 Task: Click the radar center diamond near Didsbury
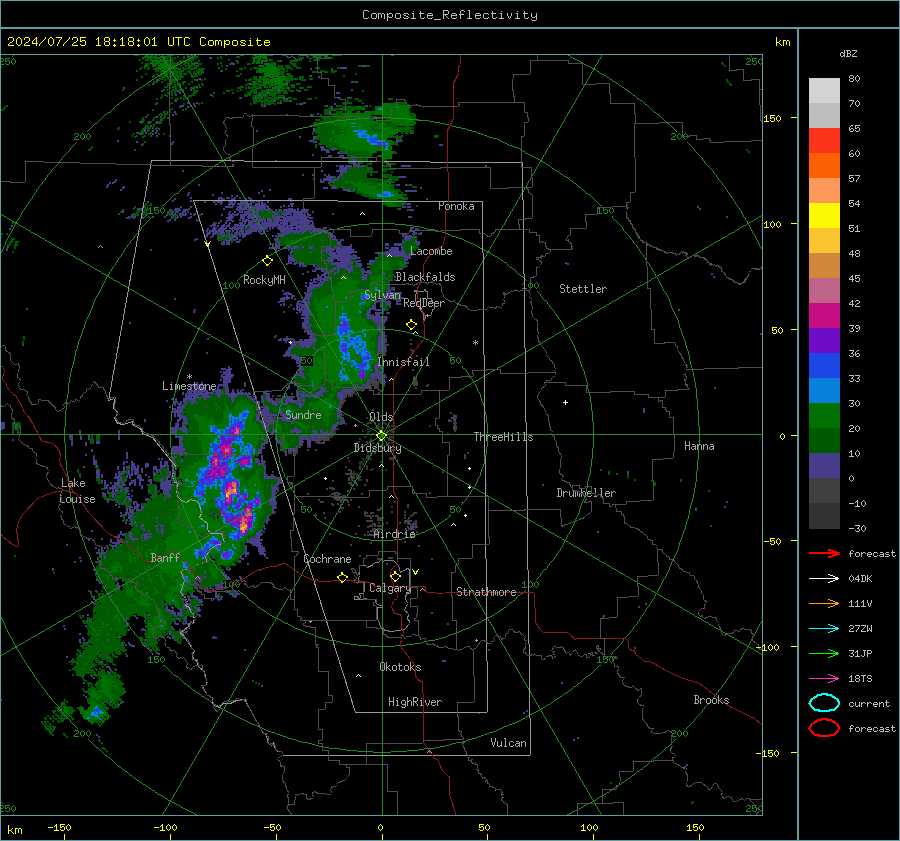pos(381,436)
